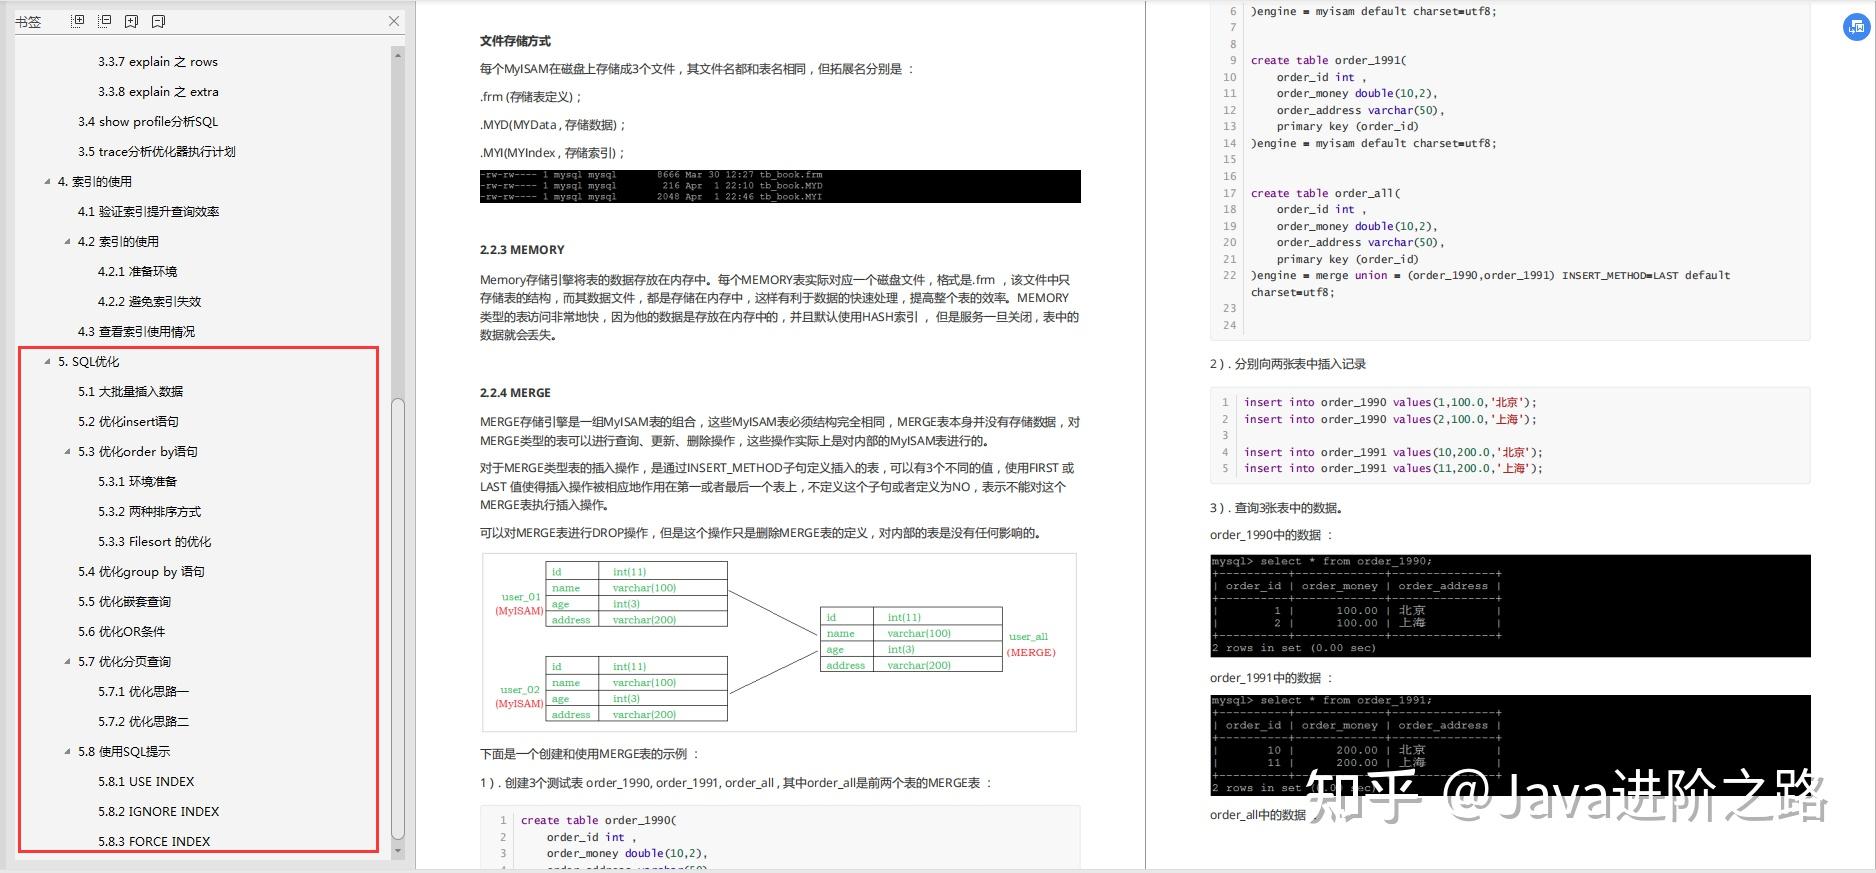The height and width of the screenshot is (873, 1876).
Task: Click the 'create table order_1991(' code line
Action: click(1329, 60)
